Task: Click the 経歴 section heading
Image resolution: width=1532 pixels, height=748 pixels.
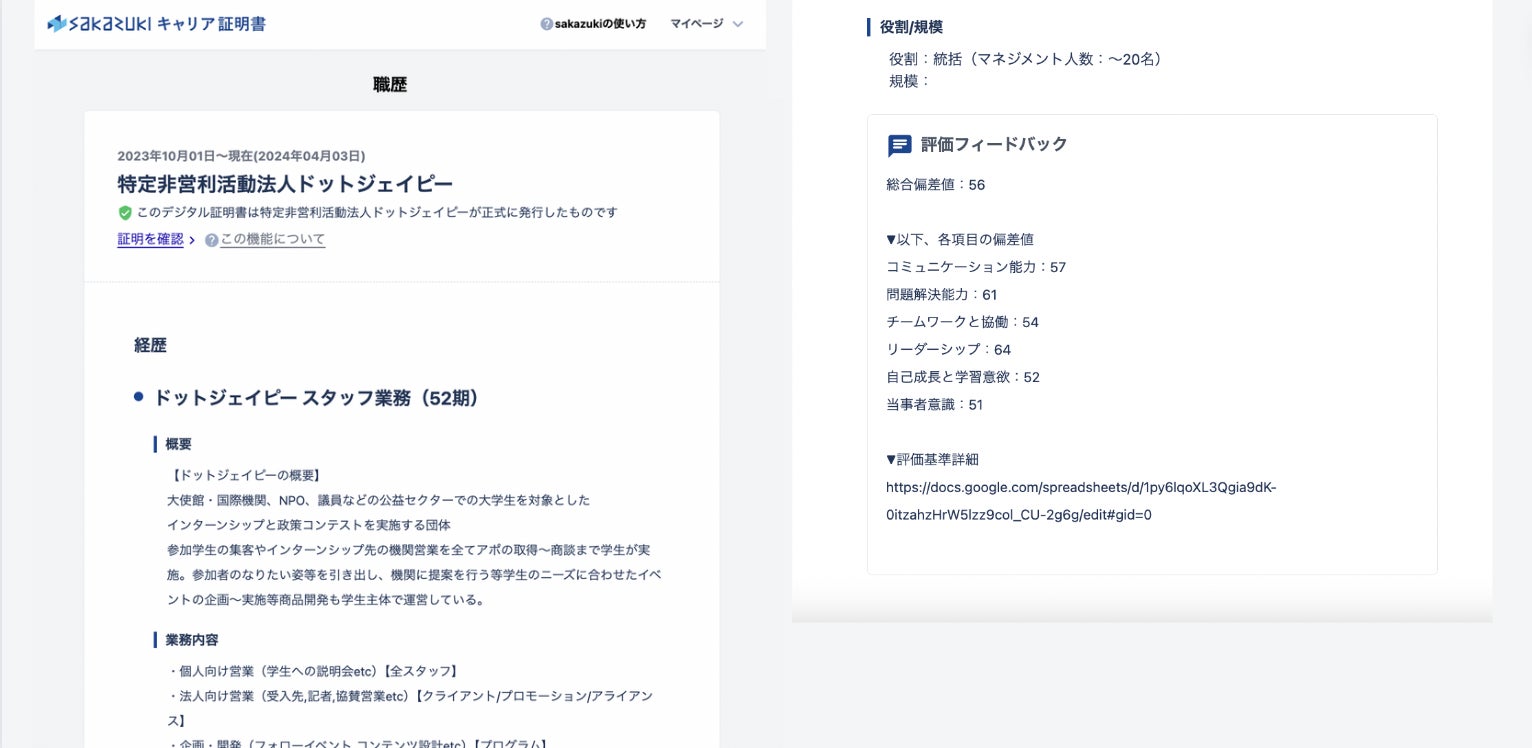Action: pyautogui.click(x=150, y=346)
